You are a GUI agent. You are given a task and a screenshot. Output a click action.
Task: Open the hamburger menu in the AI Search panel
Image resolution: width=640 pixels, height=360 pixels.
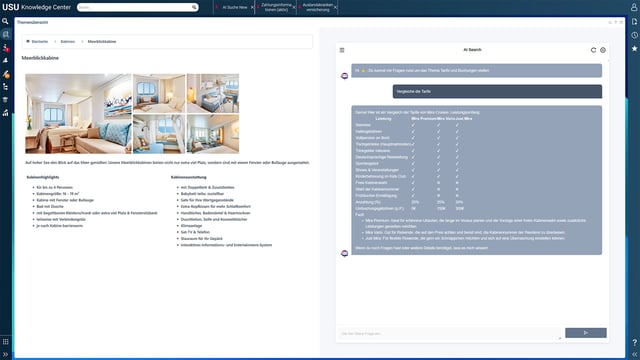coord(342,50)
